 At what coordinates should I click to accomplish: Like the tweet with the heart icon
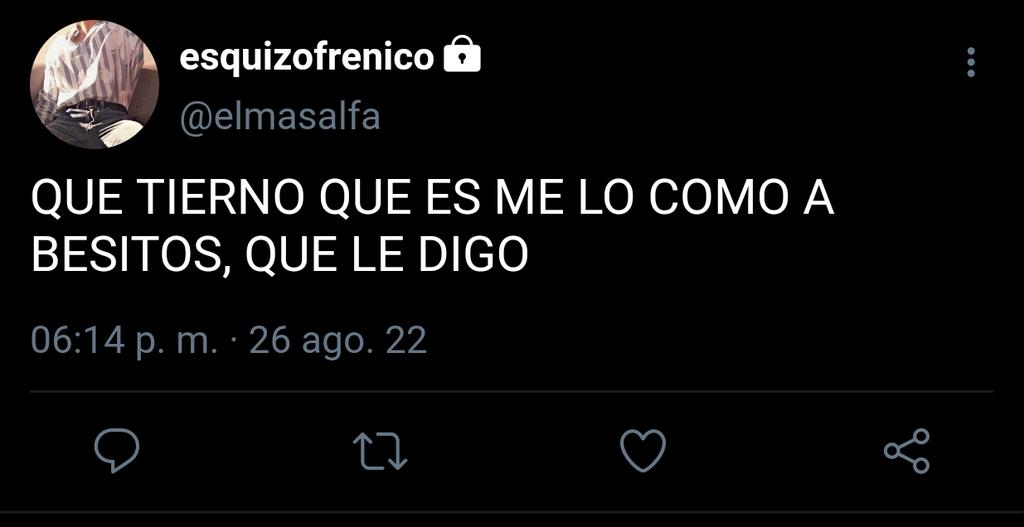click(643, 451)
